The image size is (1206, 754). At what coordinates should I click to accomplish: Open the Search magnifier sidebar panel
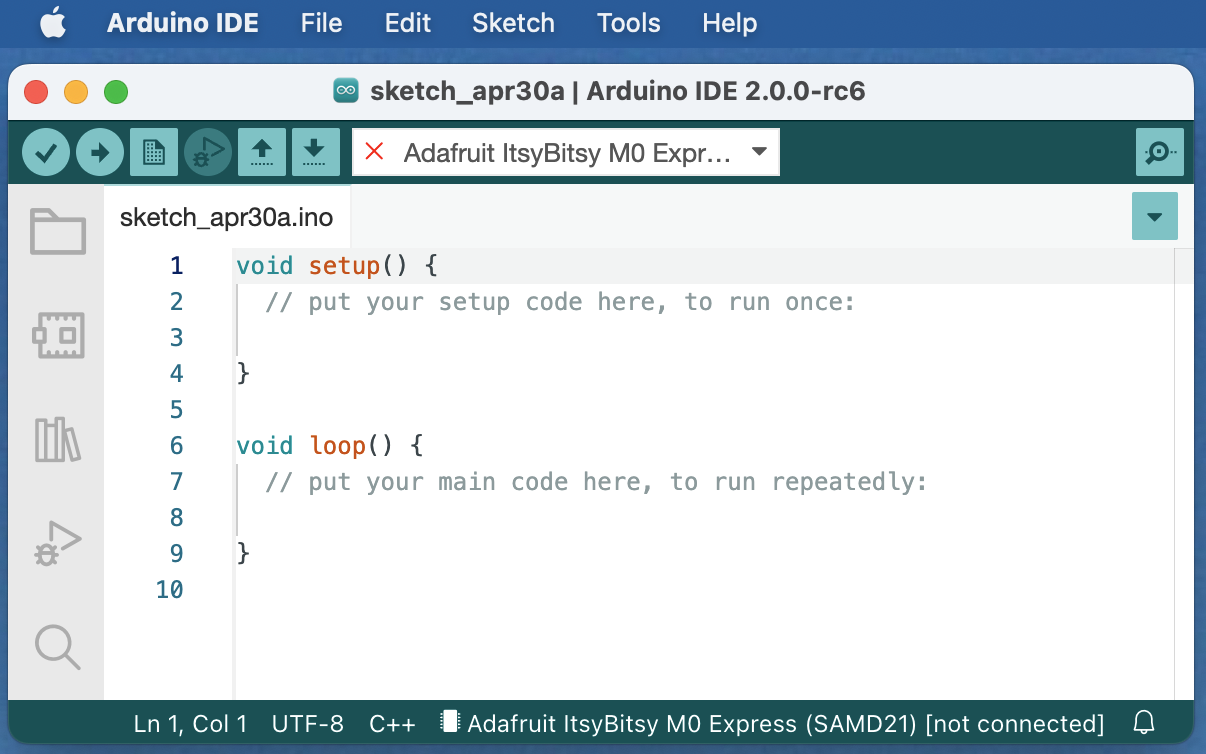[57, 646]
